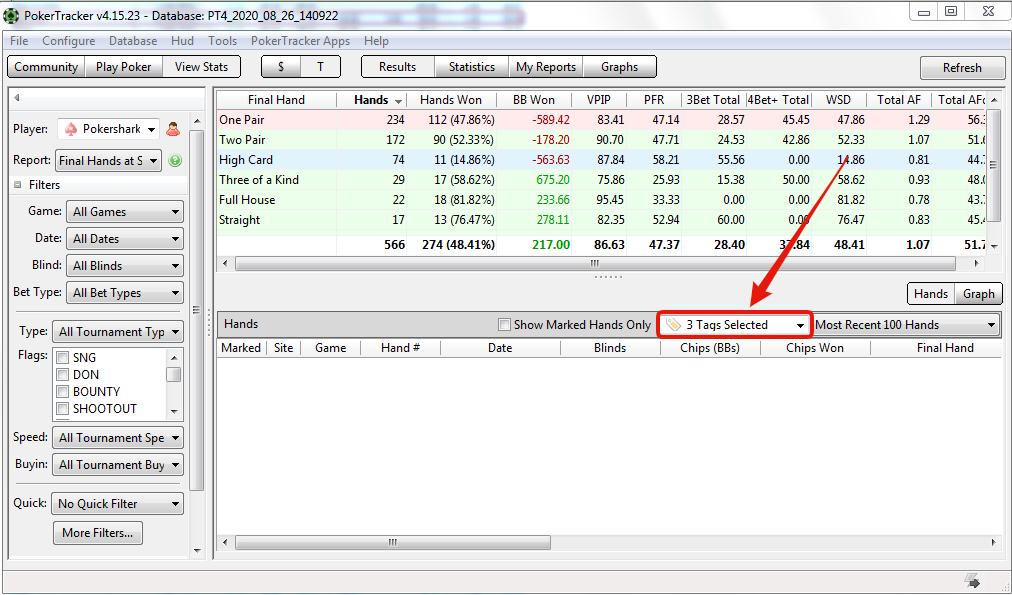Switch lower panel to Graph view
This screenshot has height=595, width=1012.
(x=978, y=294)
